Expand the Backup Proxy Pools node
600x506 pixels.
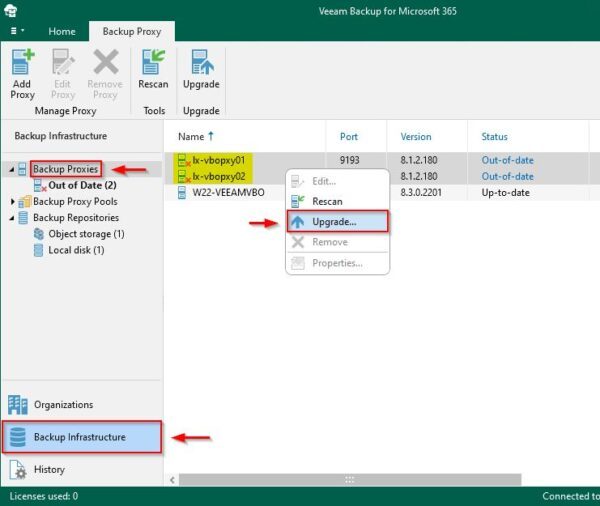(12, 201)
